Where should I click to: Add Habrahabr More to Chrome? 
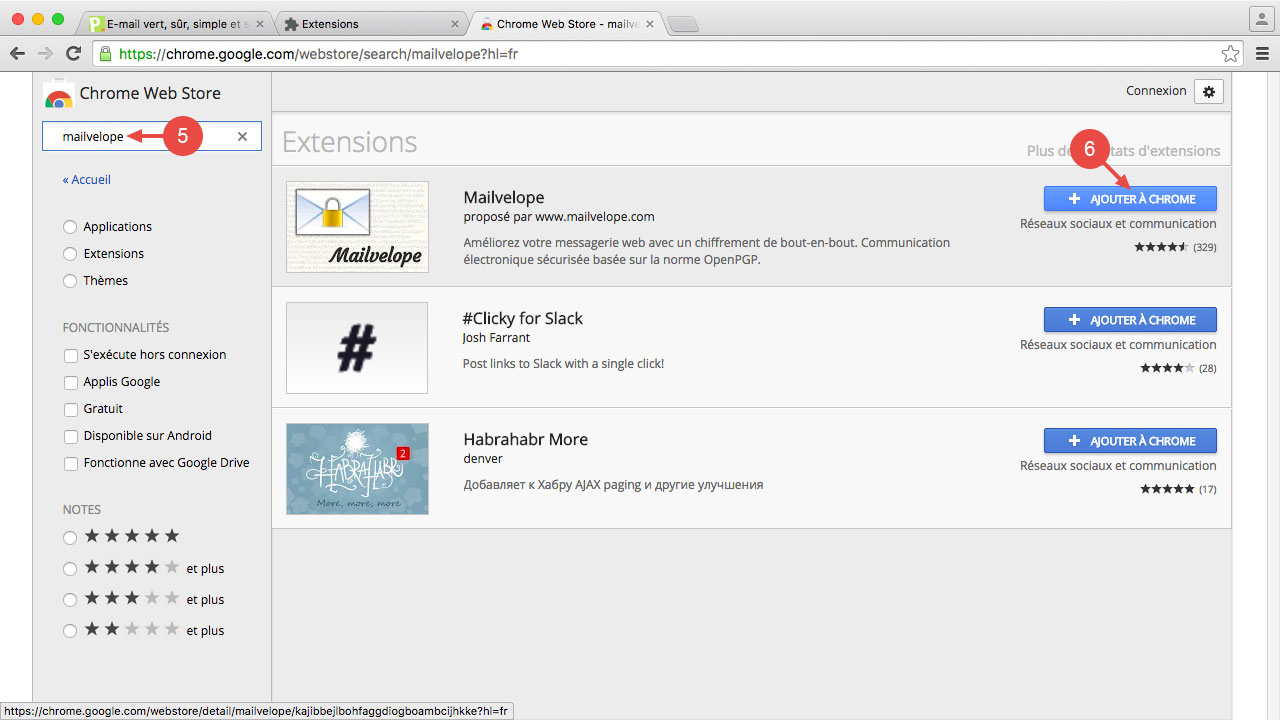coord(1130,441)
